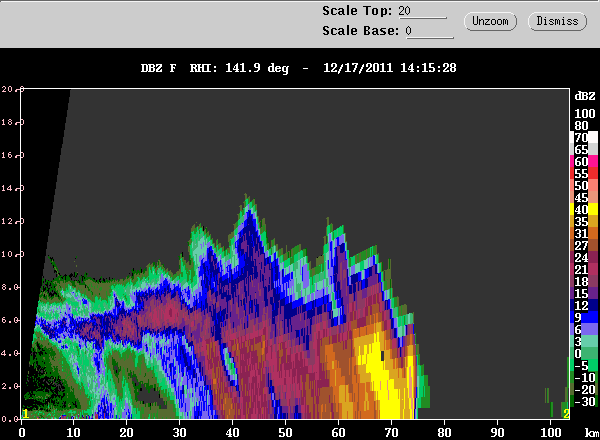Select the light blue 6 dBZ swatch

pos(593,329)
